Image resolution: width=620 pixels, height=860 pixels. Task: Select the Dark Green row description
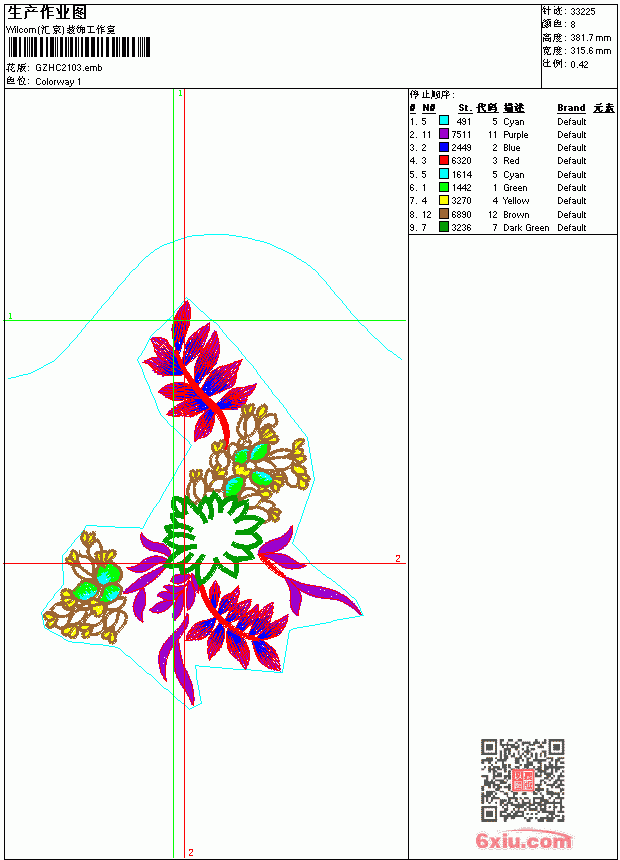coord(526,228)
